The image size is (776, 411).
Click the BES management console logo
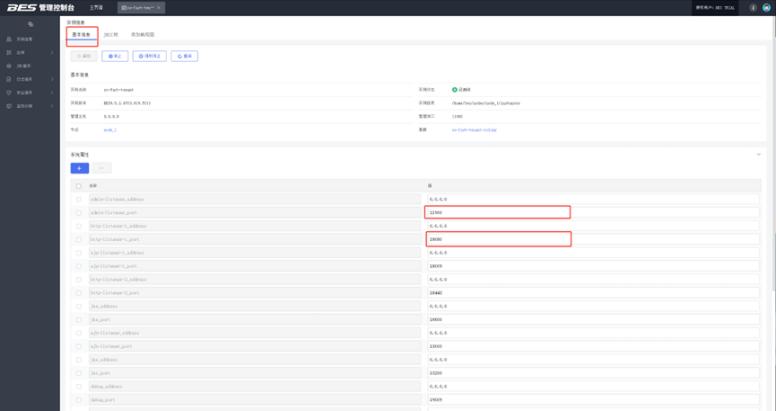click(x=41, y=8)
